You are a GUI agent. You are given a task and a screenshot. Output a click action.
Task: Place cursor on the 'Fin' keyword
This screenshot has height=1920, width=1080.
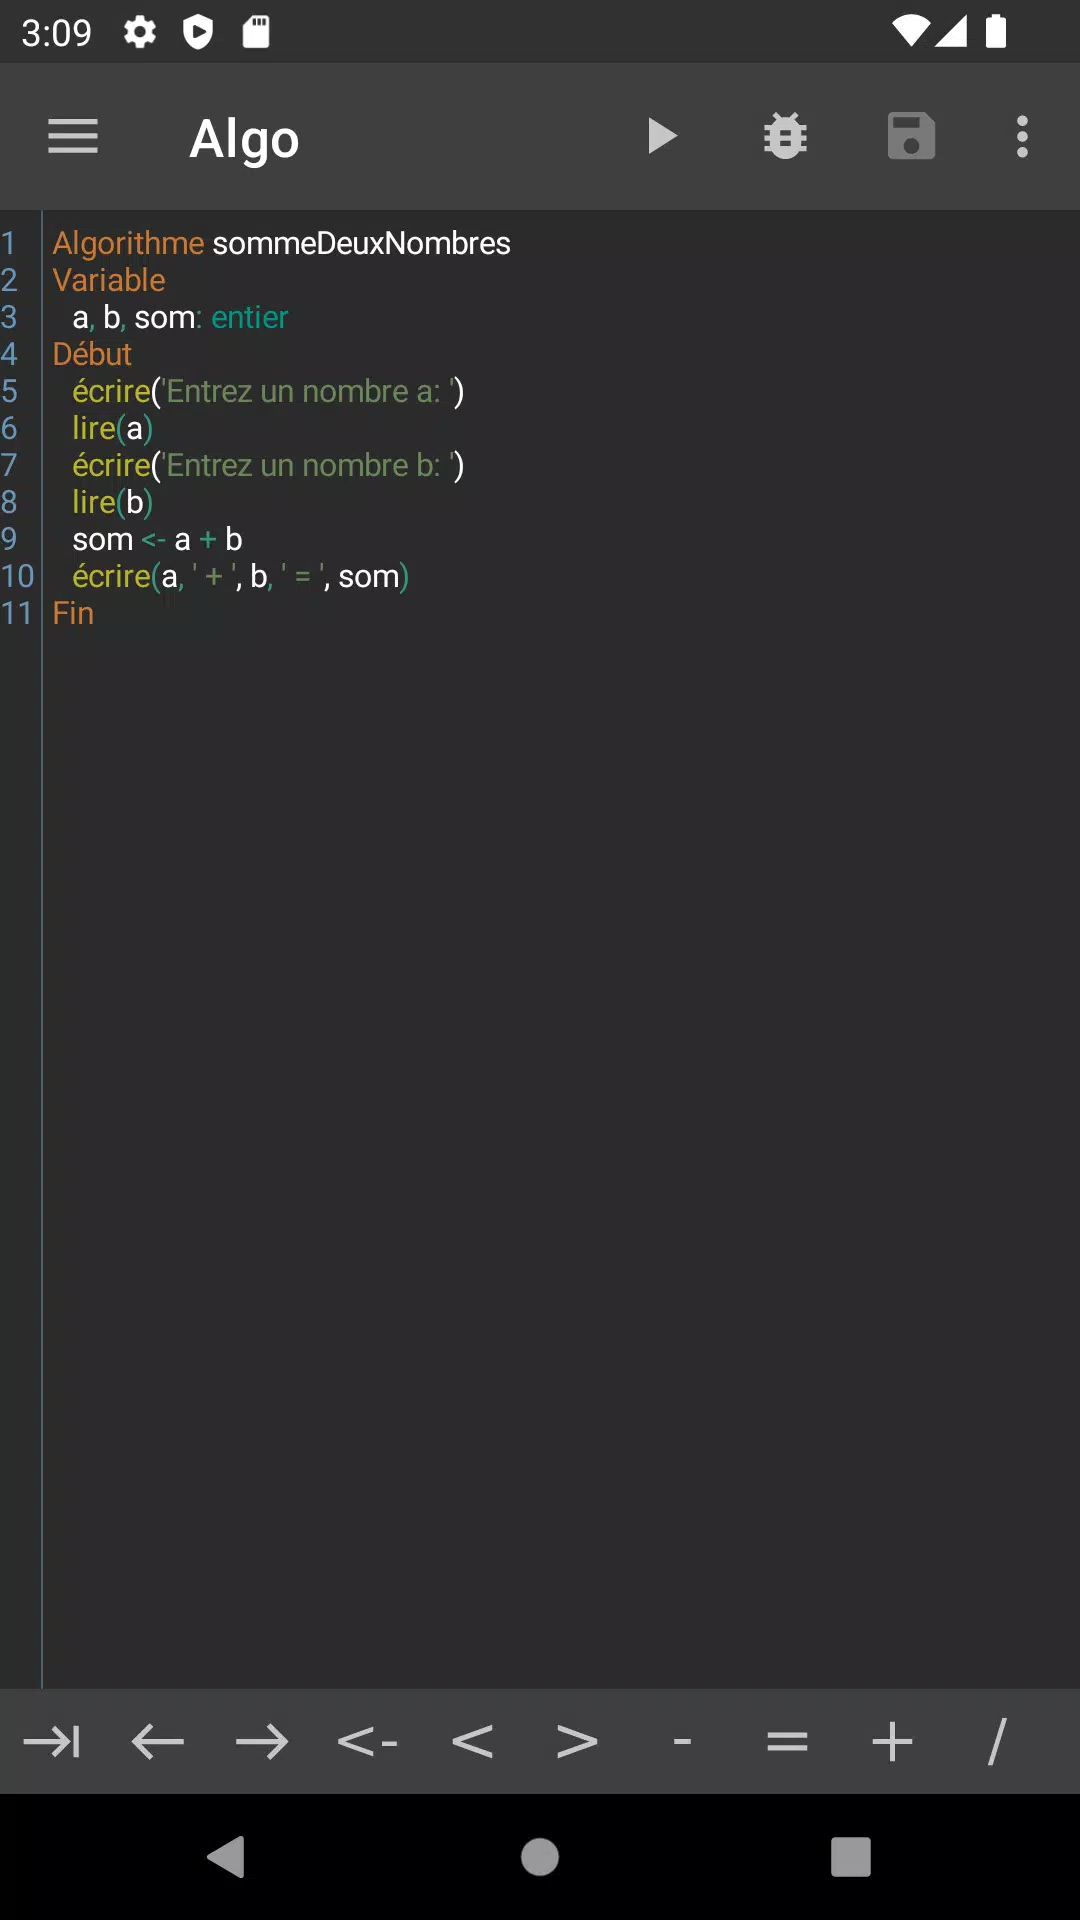73,613
